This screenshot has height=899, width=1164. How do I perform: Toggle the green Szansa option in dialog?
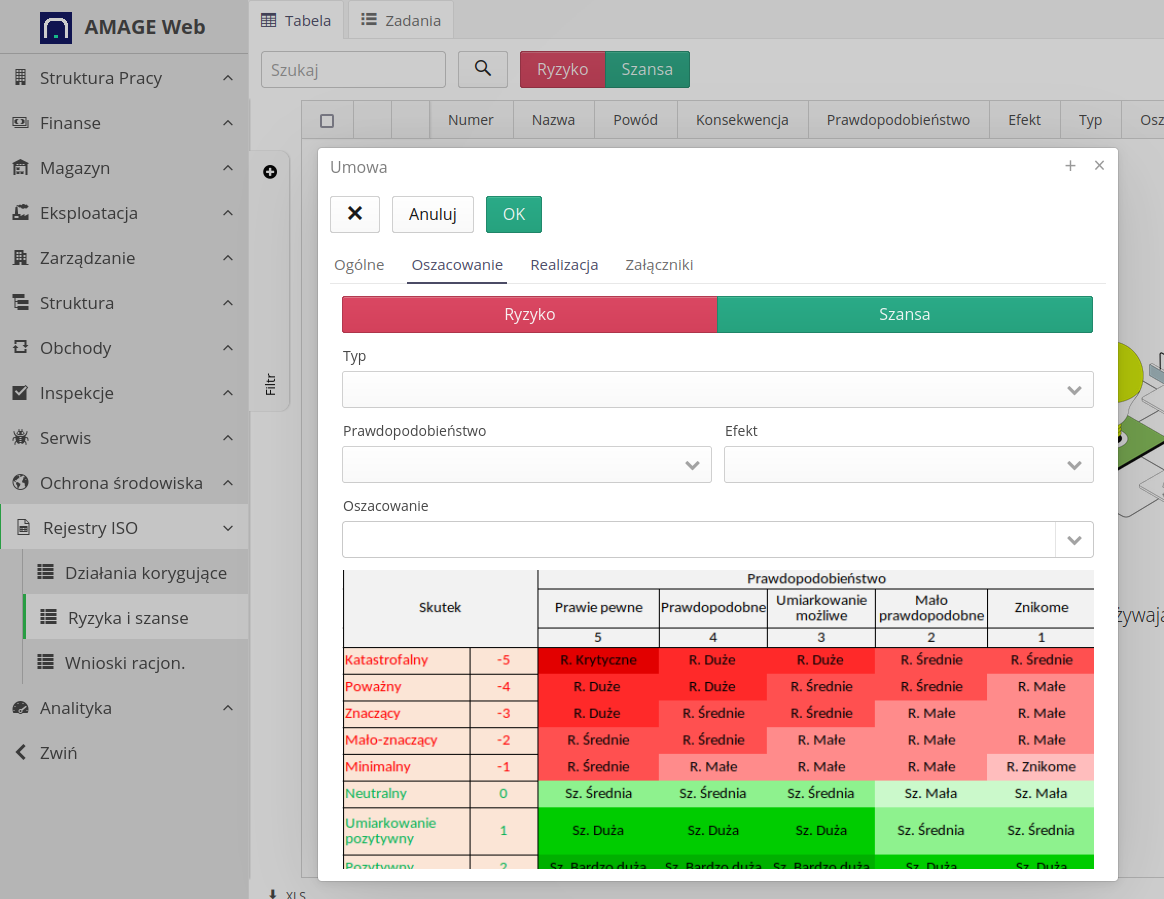pyautogui.click(x=905, y=314)
